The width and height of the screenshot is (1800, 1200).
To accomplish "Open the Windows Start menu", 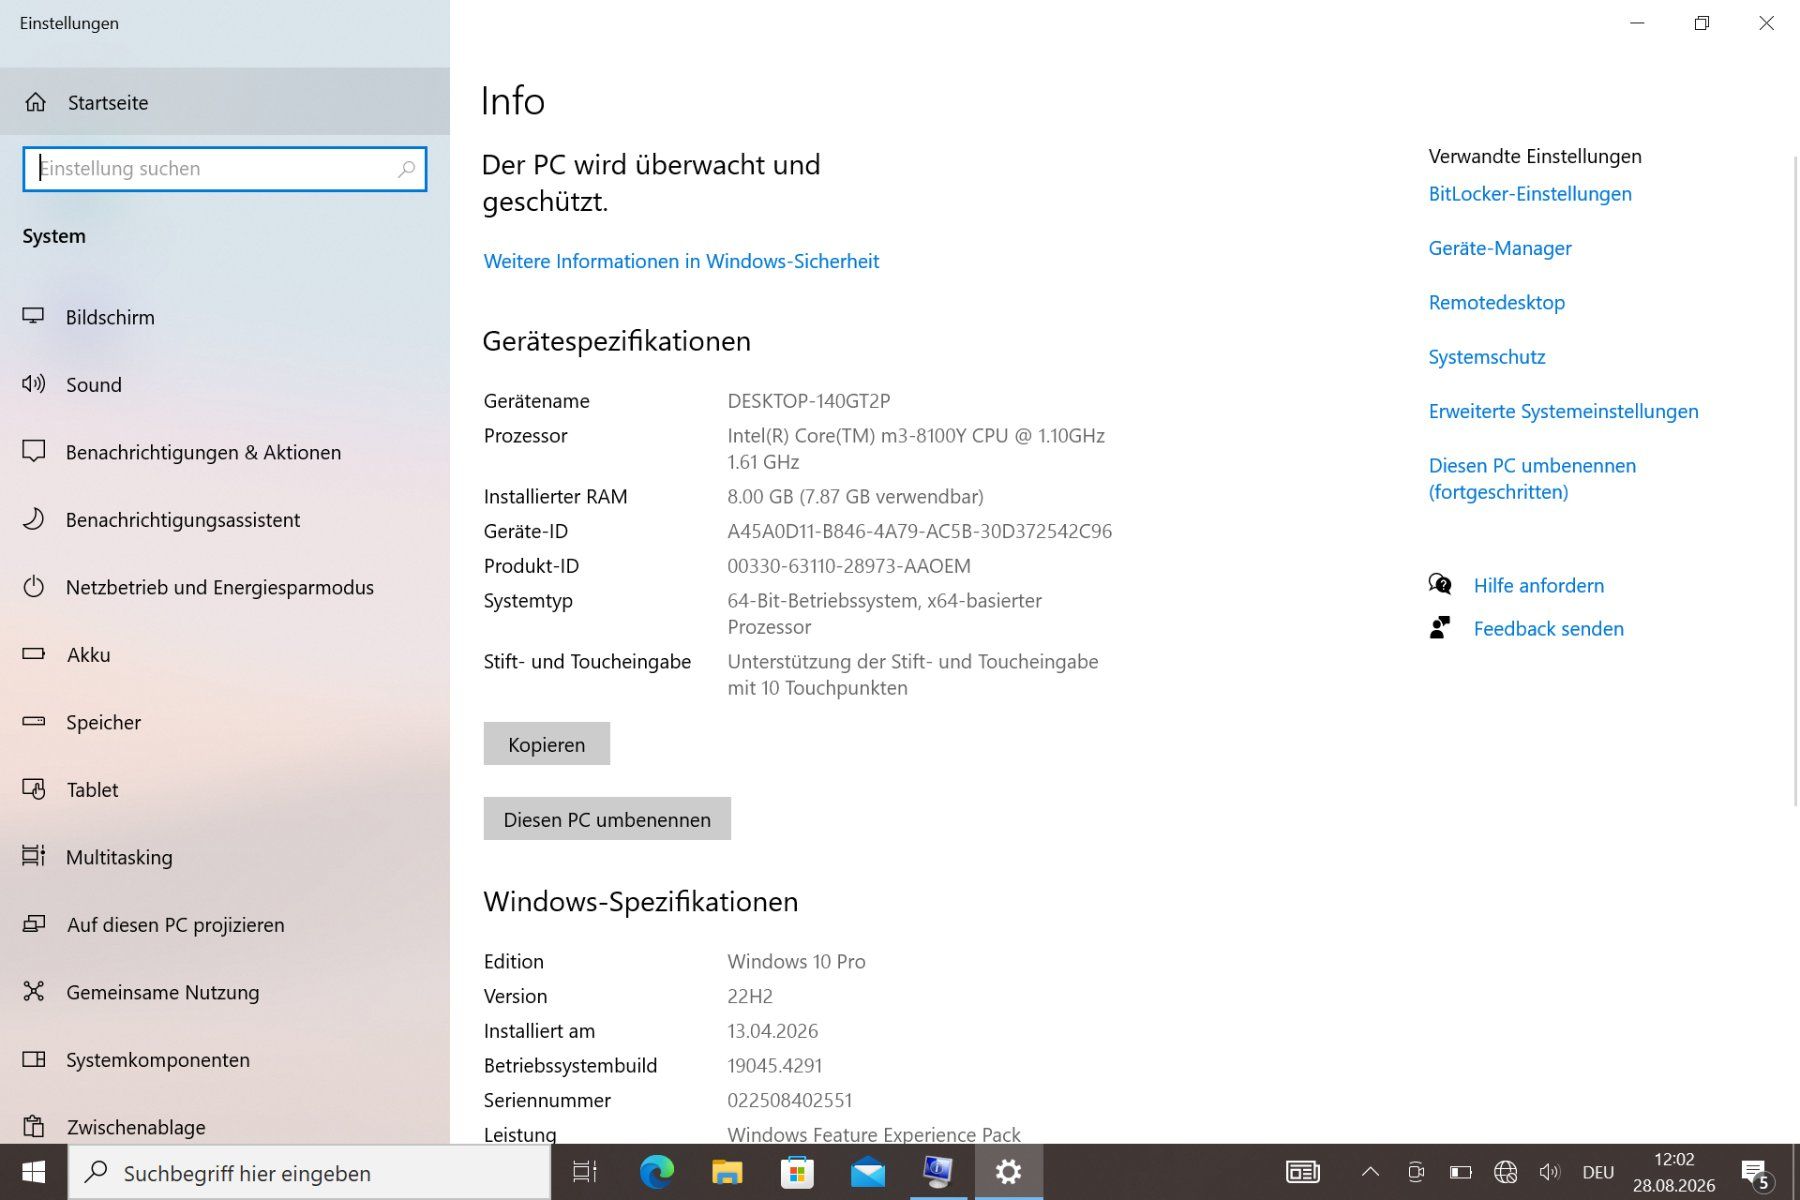I will click(x=33, y=1172).
